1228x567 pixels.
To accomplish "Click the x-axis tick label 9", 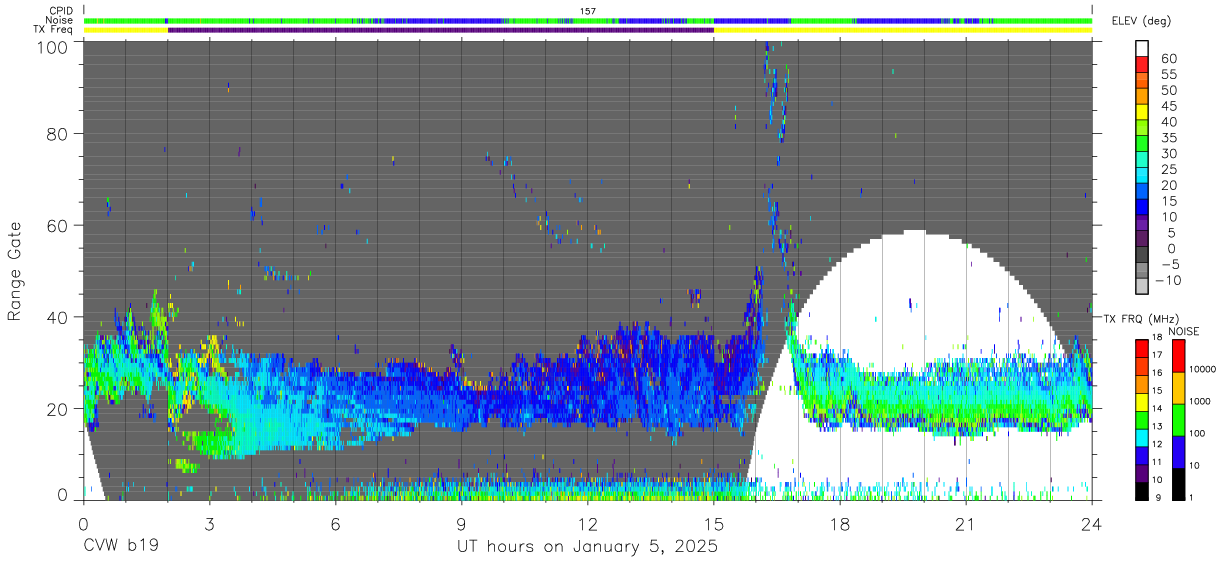I will [461, 524].
